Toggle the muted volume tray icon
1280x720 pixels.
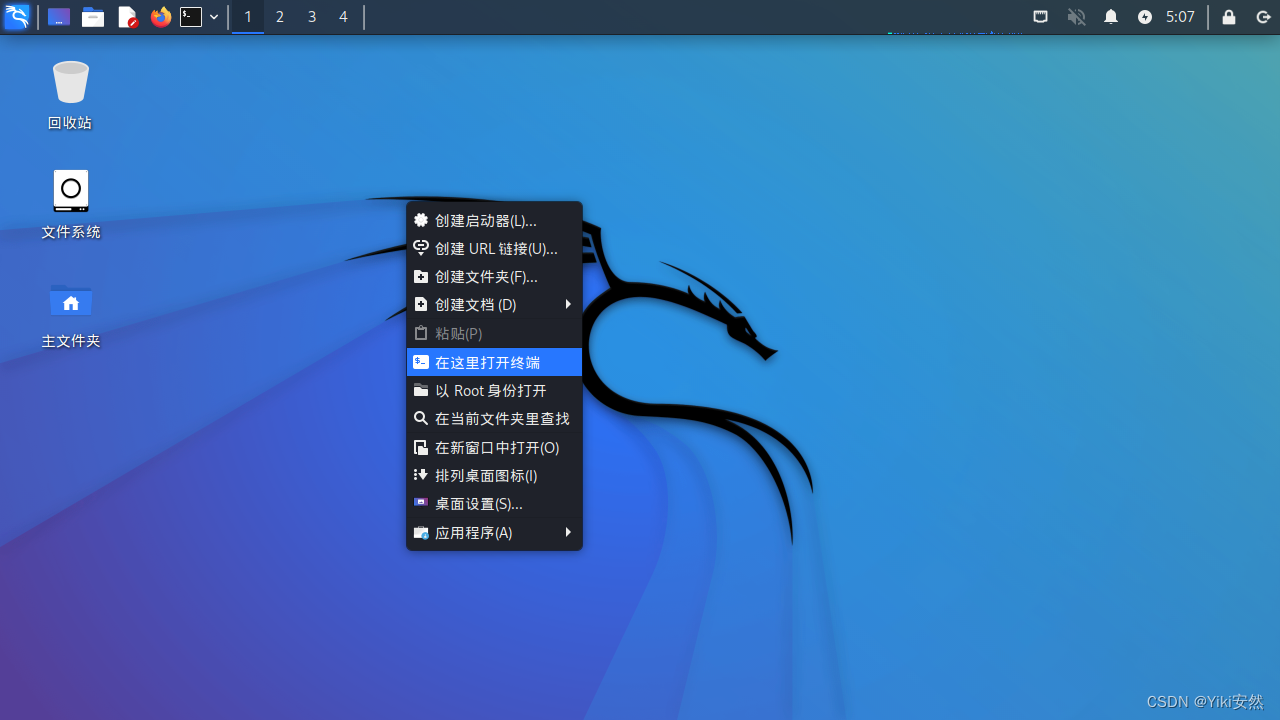point(1077,17)
